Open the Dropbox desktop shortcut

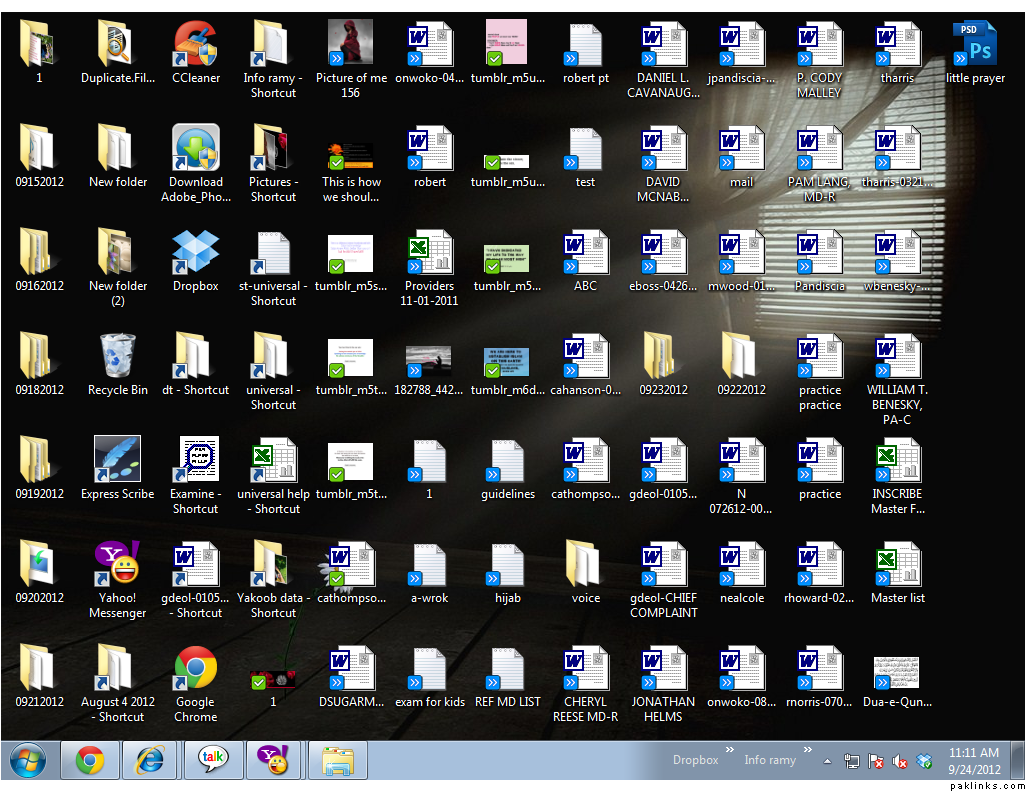pyautogui.click(x=195, y=254)
